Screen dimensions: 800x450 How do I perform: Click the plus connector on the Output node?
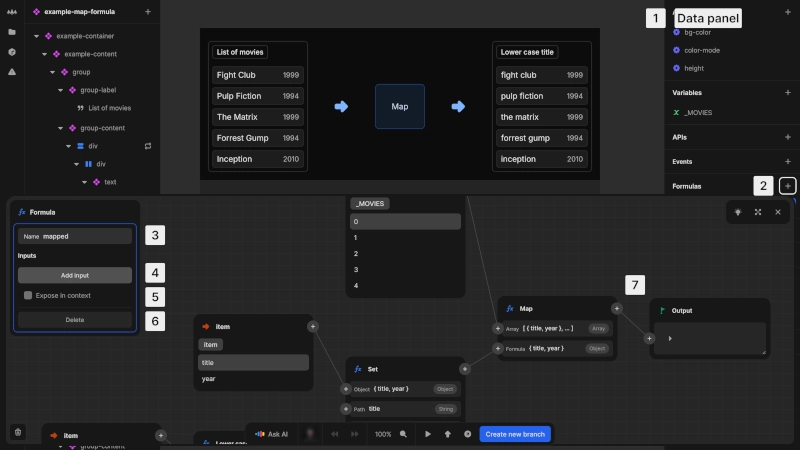[649, 338]
